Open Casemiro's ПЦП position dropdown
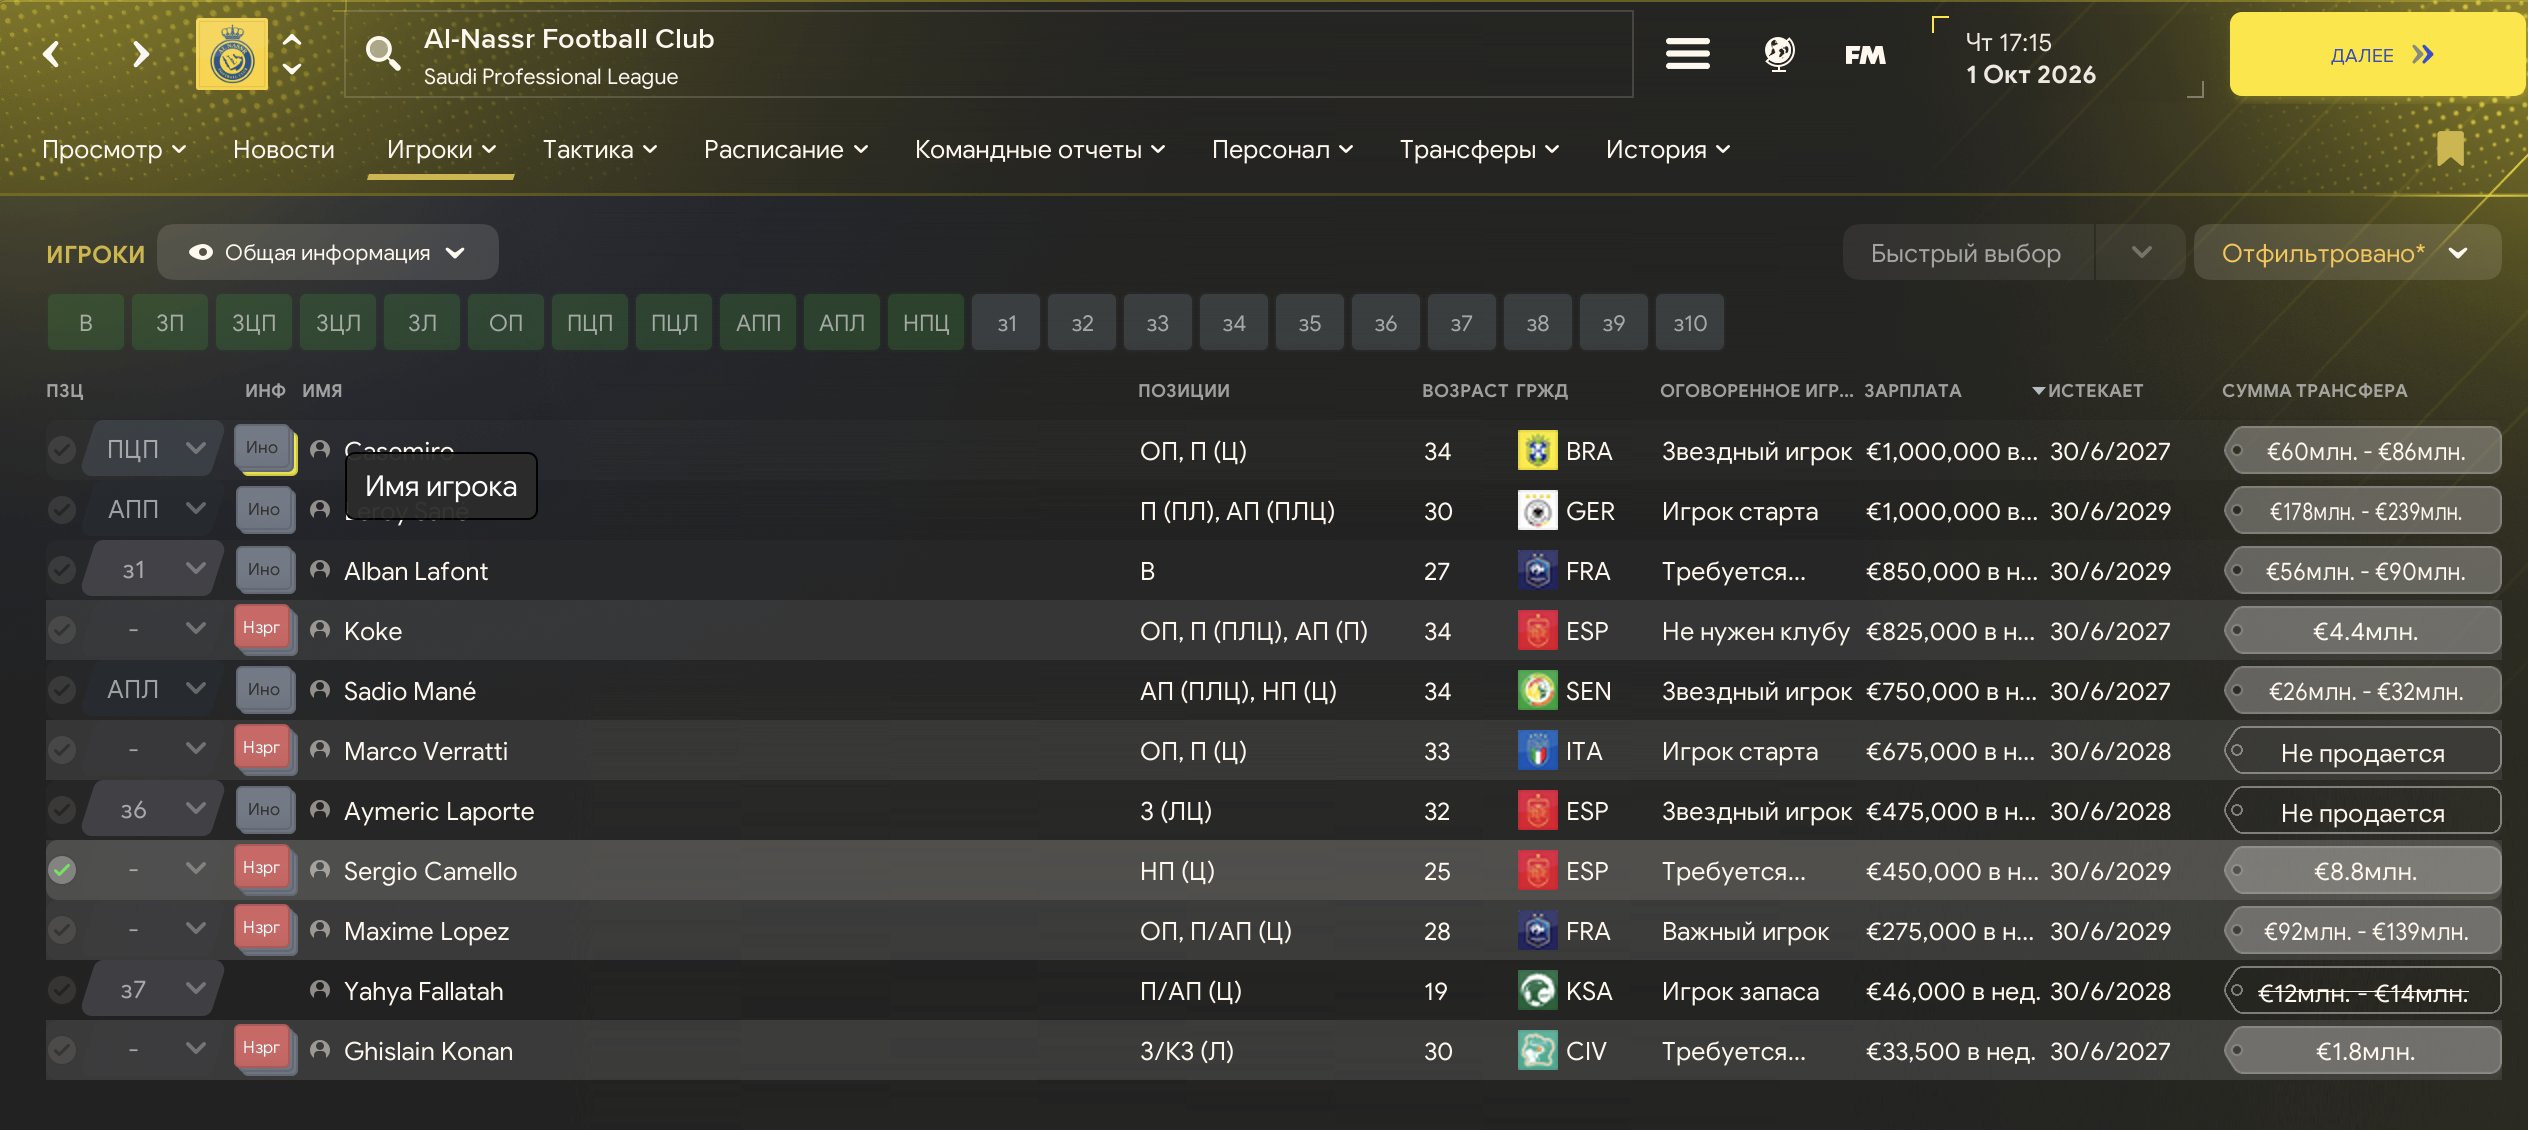Image resolution: width=2528 pixels, height=1130 pixels. pos(155,450)
